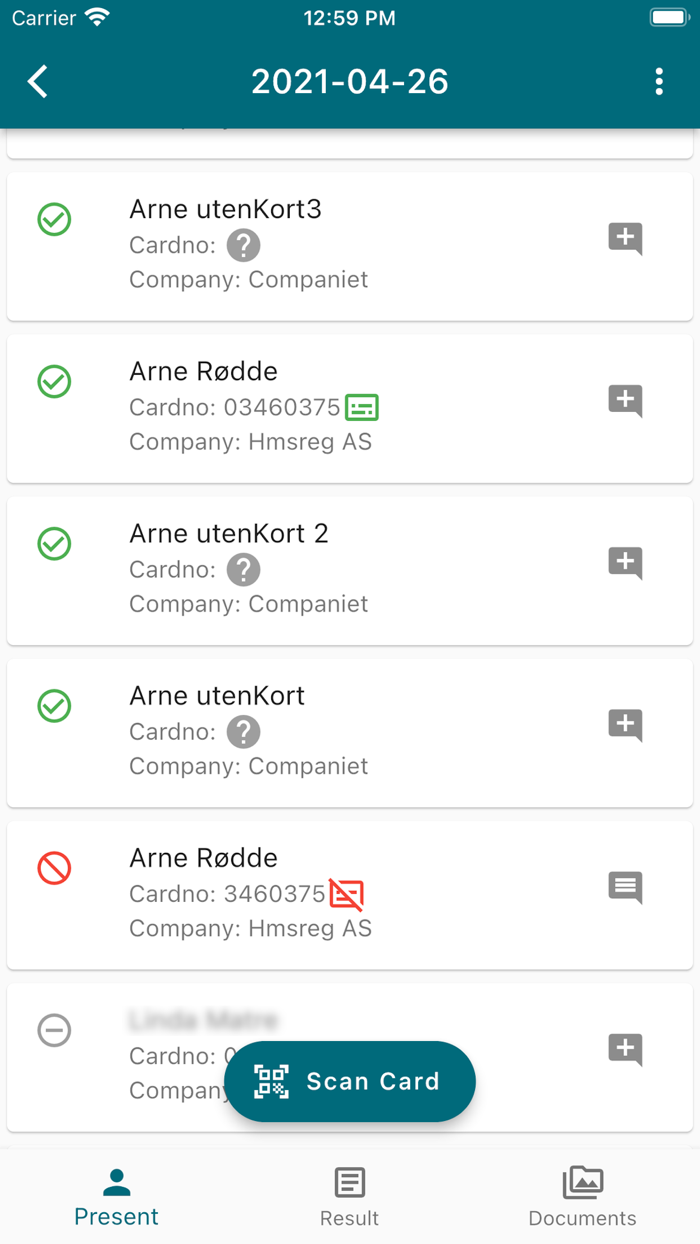Tap the battery indicator in the status bar
The height and width of the screenshot is (1244, 700).
[668, 17]
